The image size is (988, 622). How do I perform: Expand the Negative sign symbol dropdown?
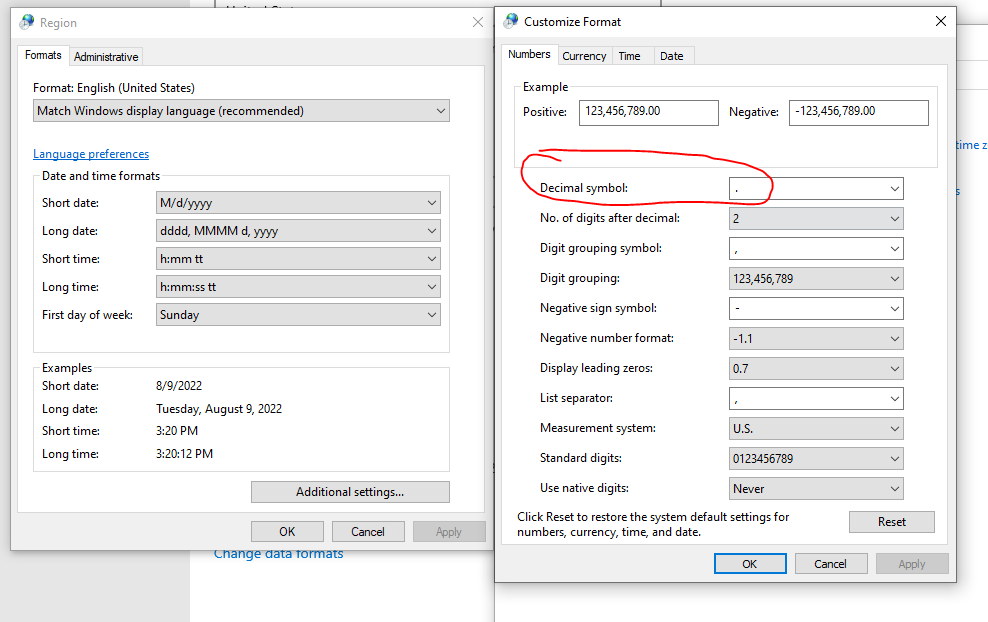(816, 308)
